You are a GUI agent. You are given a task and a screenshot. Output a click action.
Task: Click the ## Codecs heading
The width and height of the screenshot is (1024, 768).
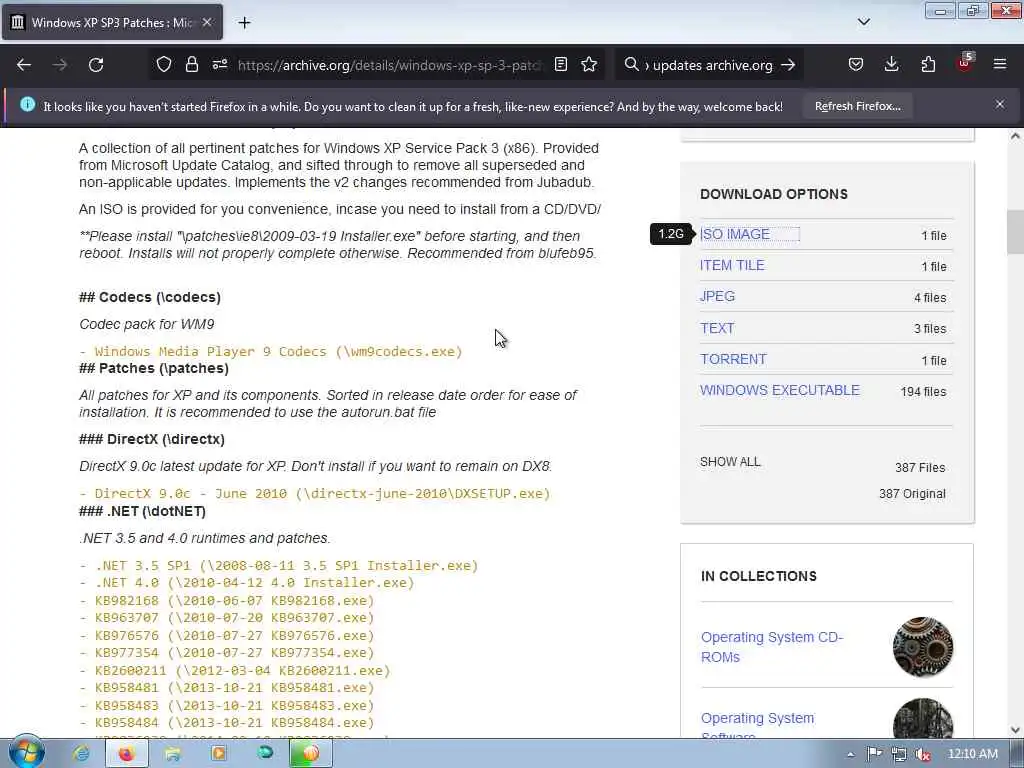click(150, 297)
